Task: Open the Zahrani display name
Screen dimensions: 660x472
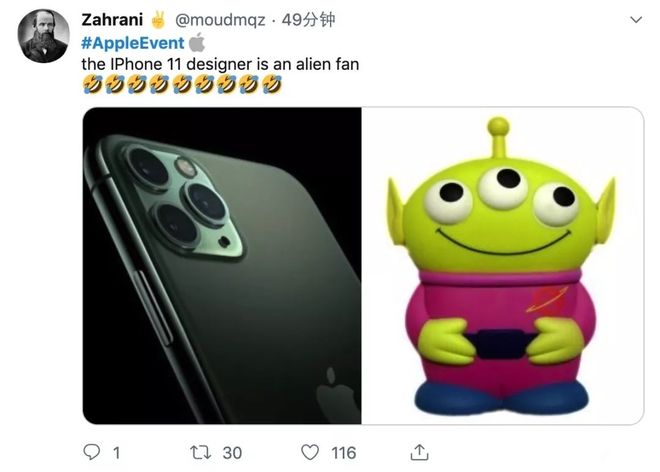Action: pos(112,20)
